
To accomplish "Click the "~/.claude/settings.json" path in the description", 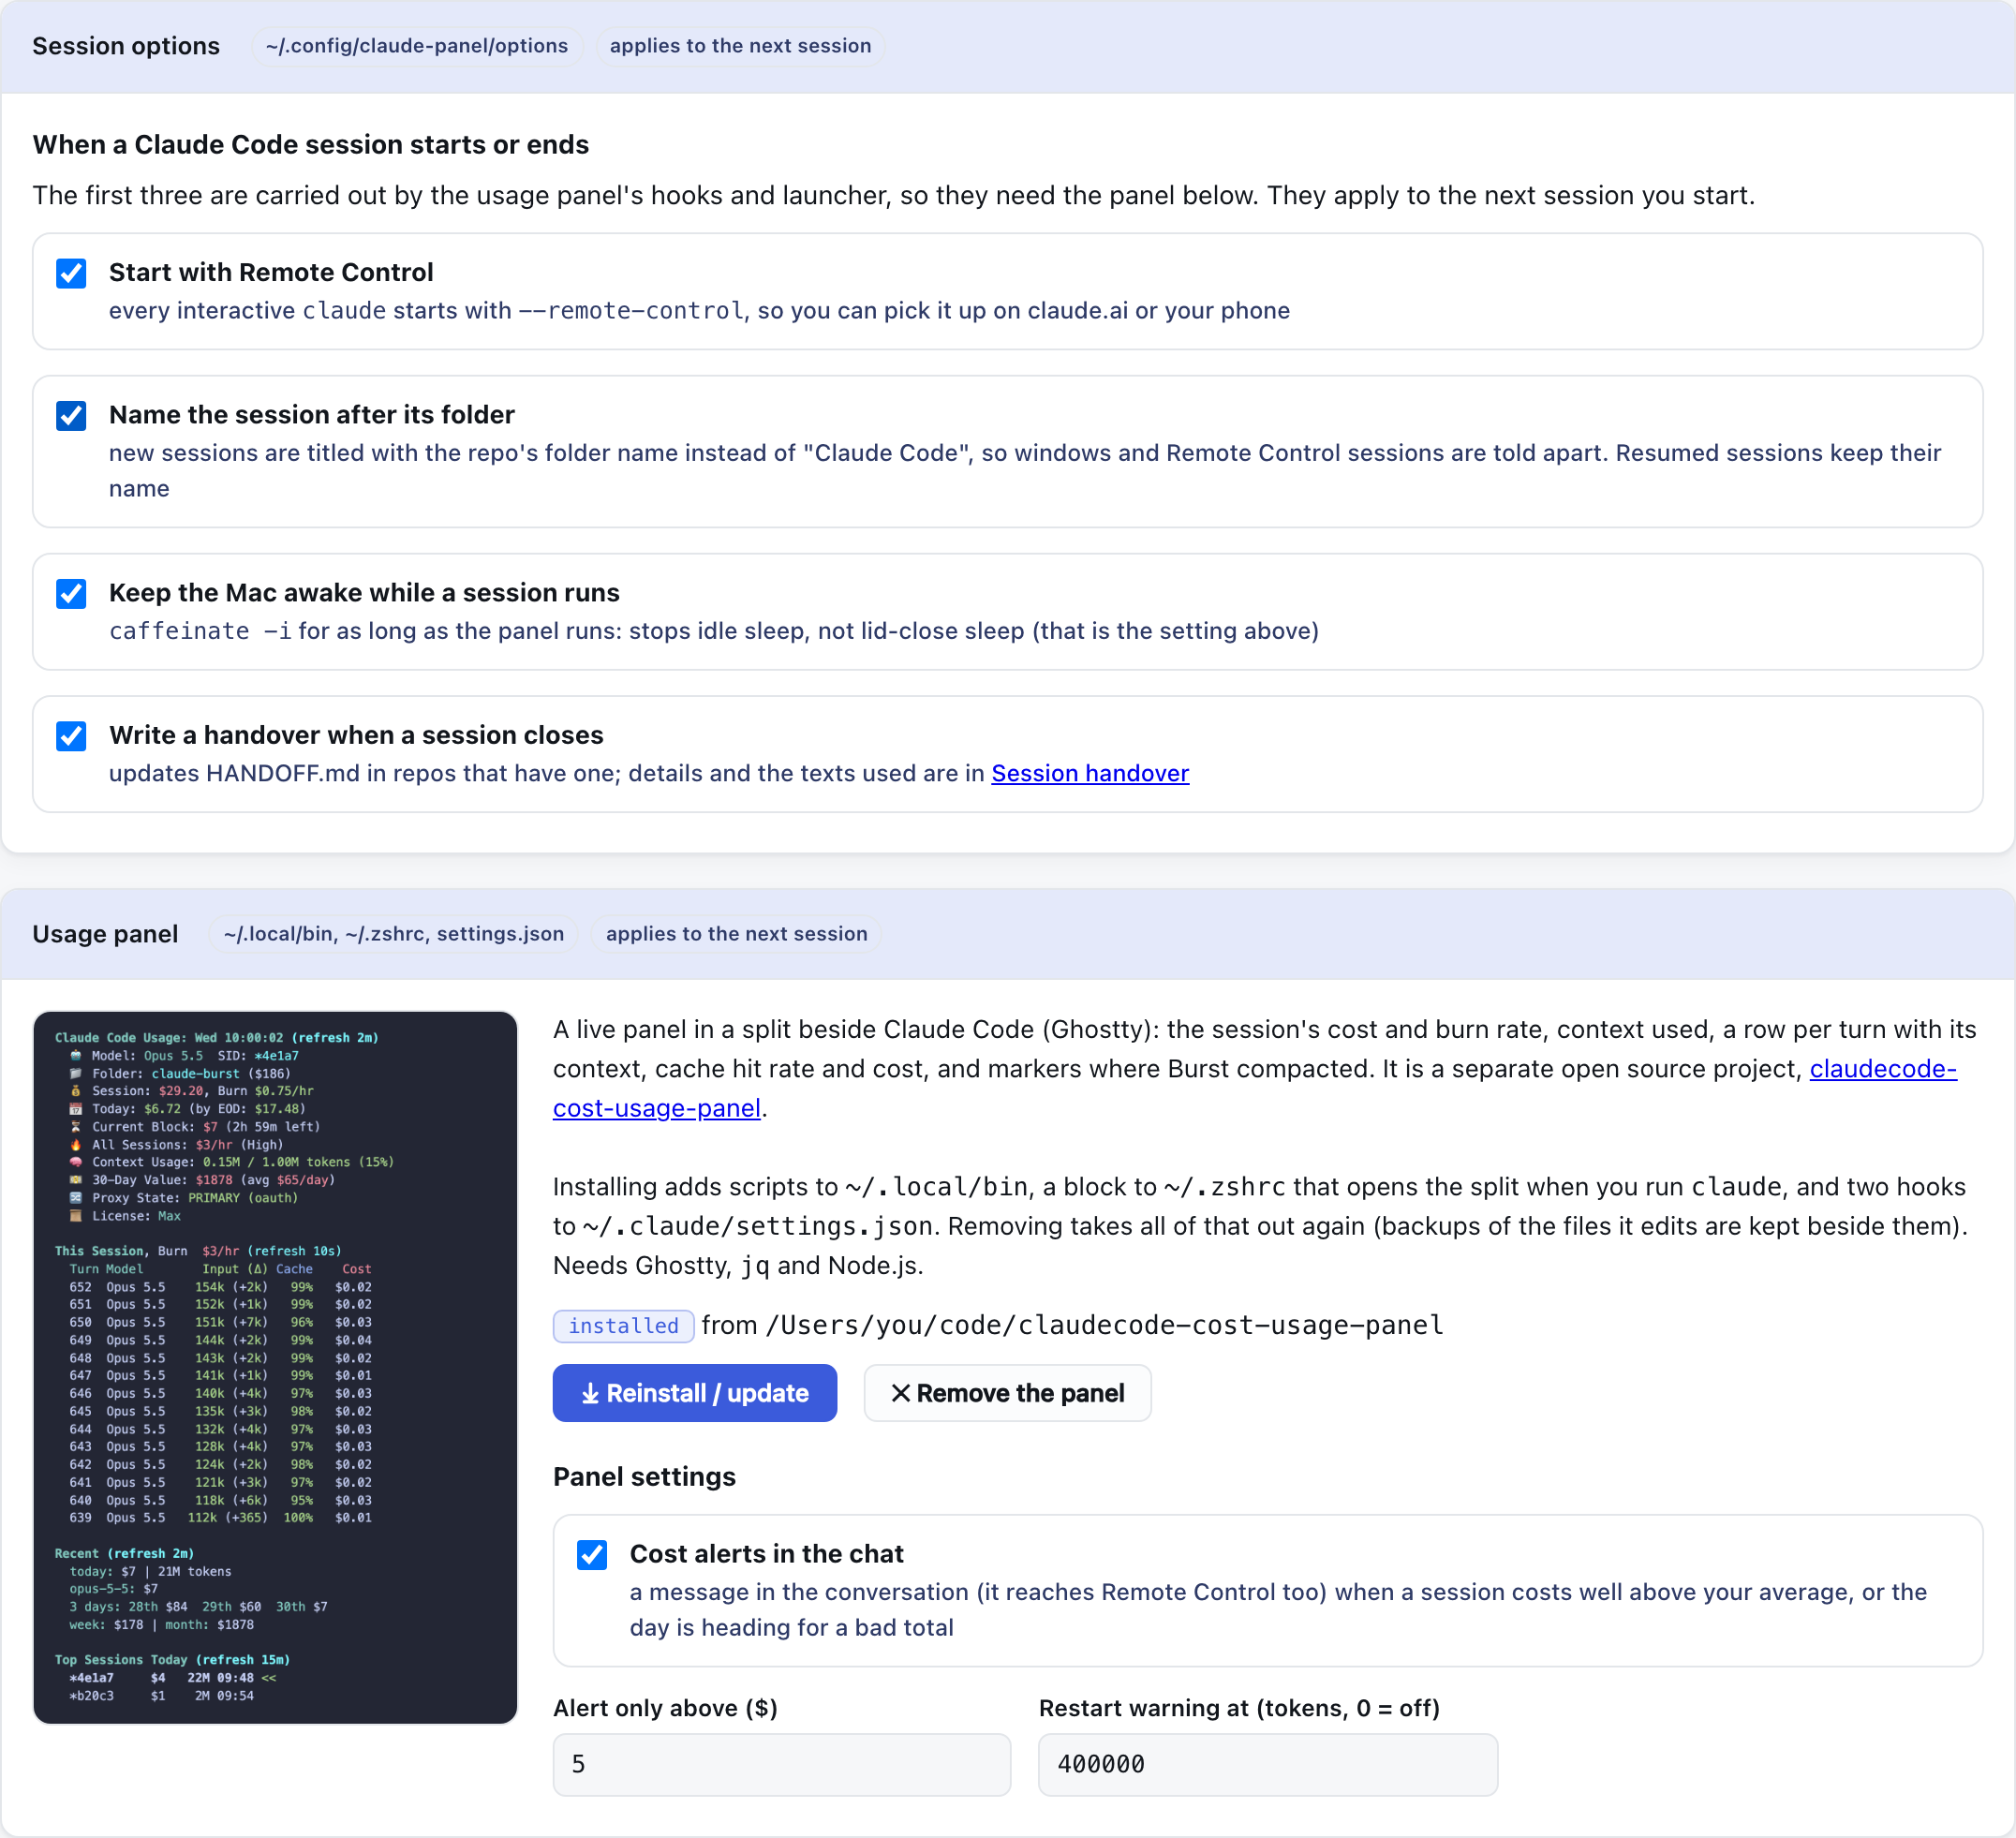I will (x=758, y=1226).
